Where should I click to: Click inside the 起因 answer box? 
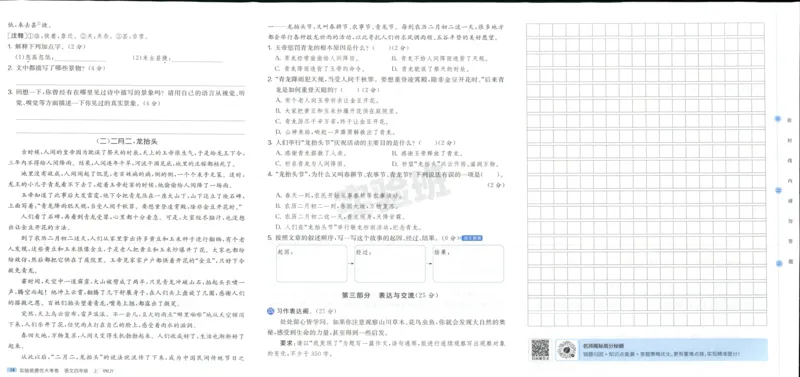311,264
